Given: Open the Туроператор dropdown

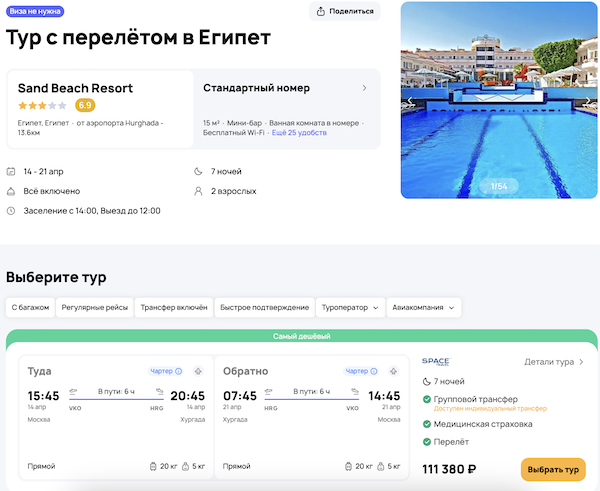Looking at the screenshot, I should click(350, 308).
